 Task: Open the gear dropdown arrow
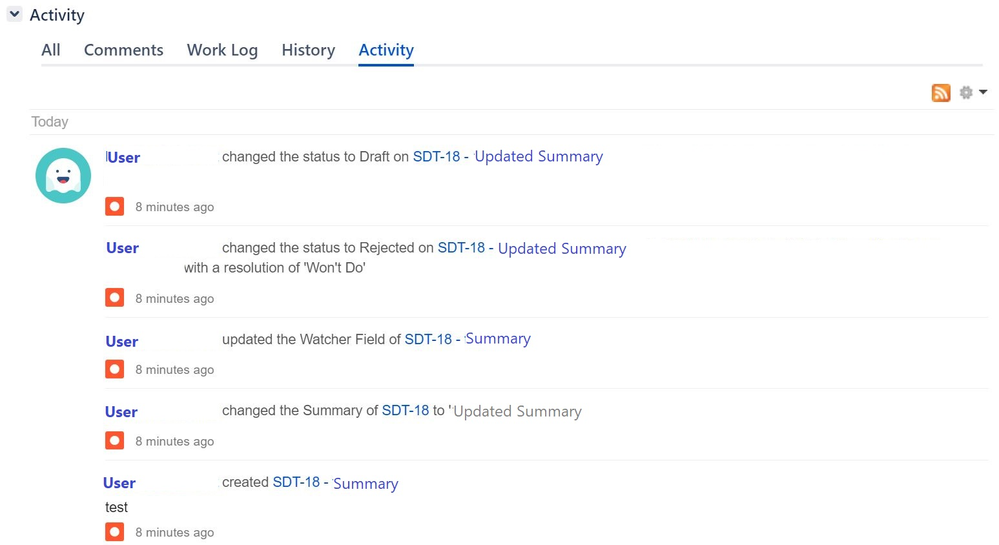click(x=983, y=92)
